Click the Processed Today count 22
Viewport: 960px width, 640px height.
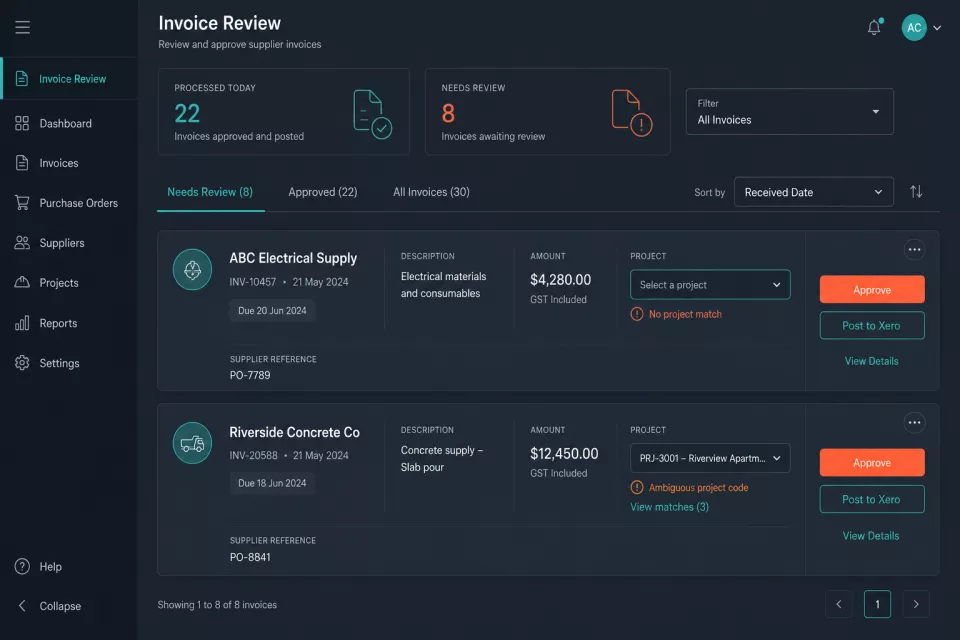coord(187,113)
